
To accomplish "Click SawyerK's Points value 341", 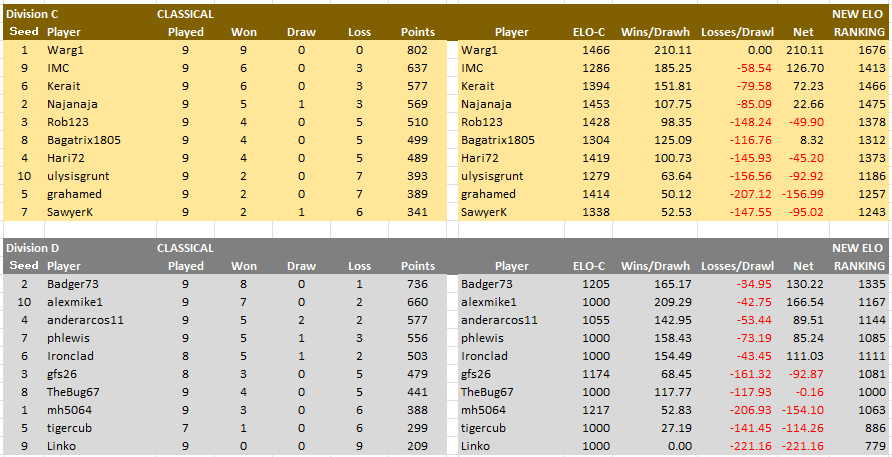I will (x=417, y=212).
